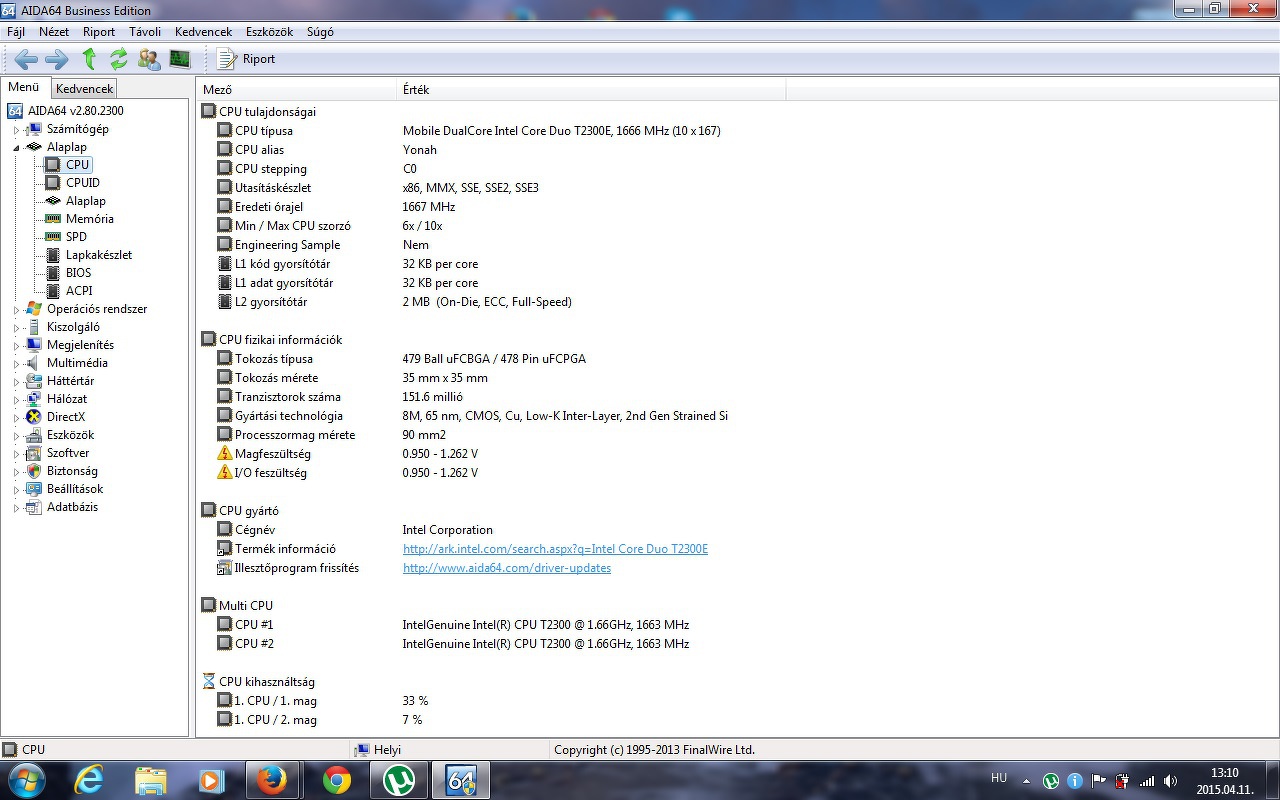Click the I/O feszültség warning icon
Image resolution: width=1280 pixels, height=800 pixels.
225,473
